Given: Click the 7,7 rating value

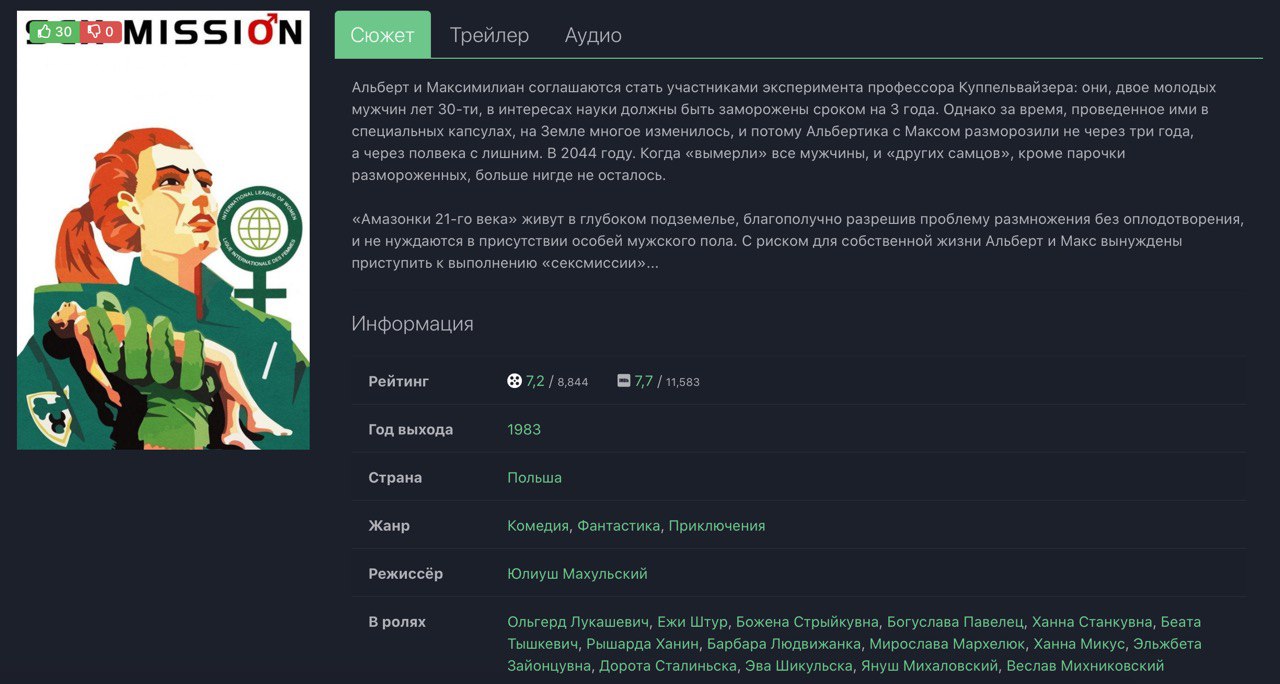Looking at the screenshot, I should pyautogui.click(x=643, y=381).
